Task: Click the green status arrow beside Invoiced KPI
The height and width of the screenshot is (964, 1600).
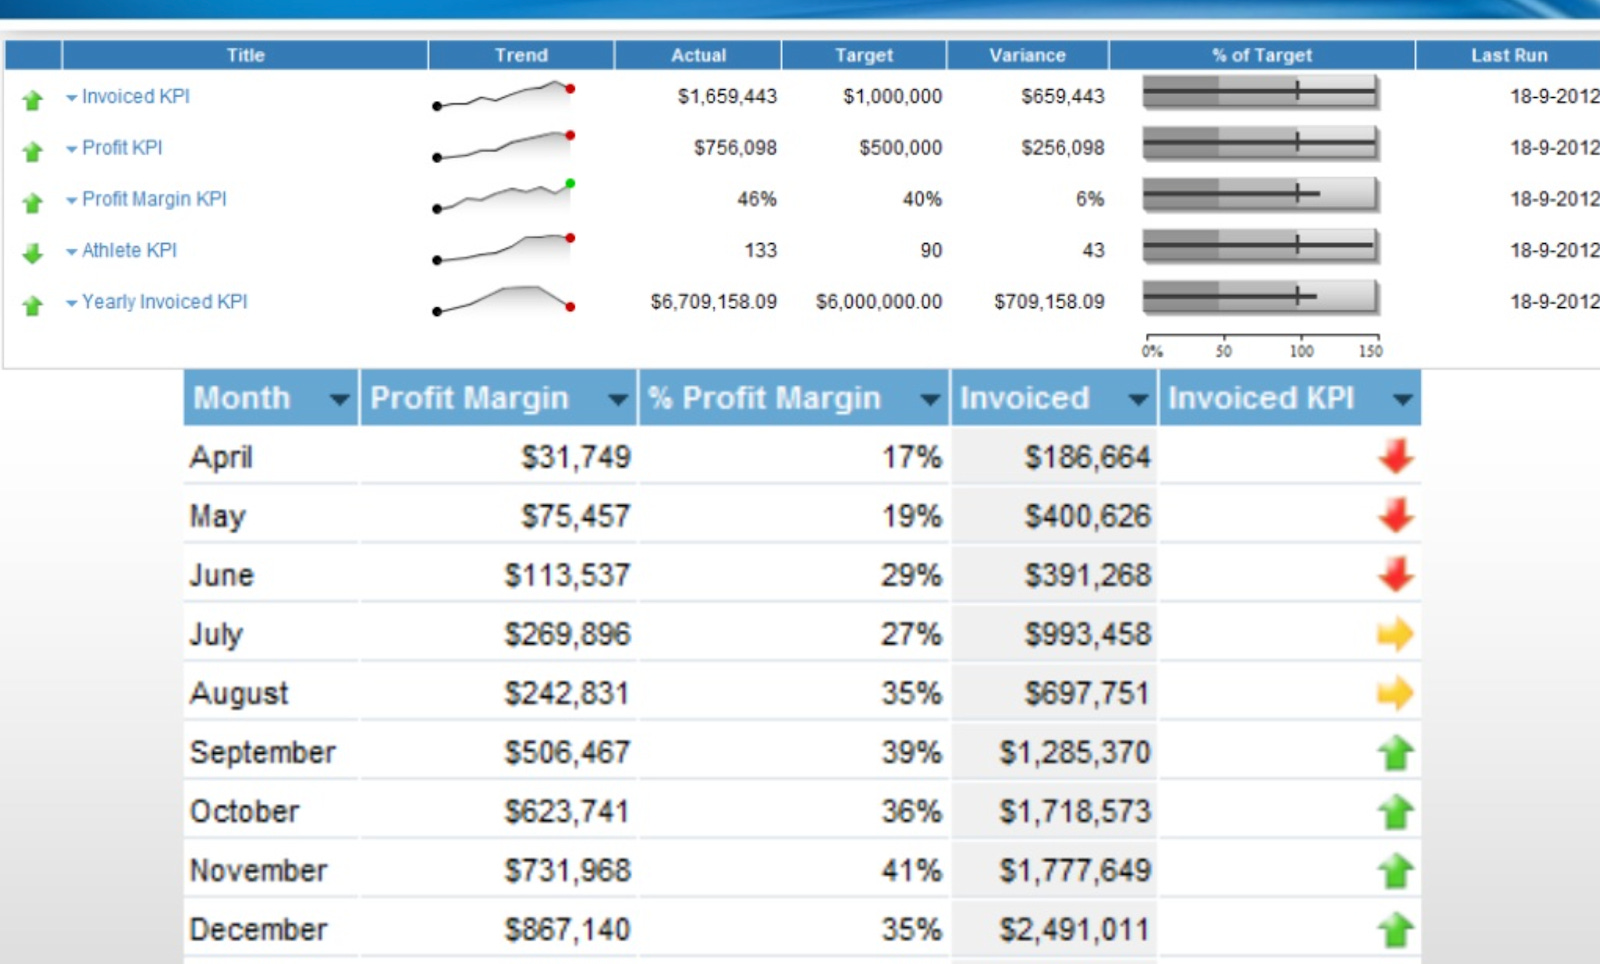Action: point(33,97)
